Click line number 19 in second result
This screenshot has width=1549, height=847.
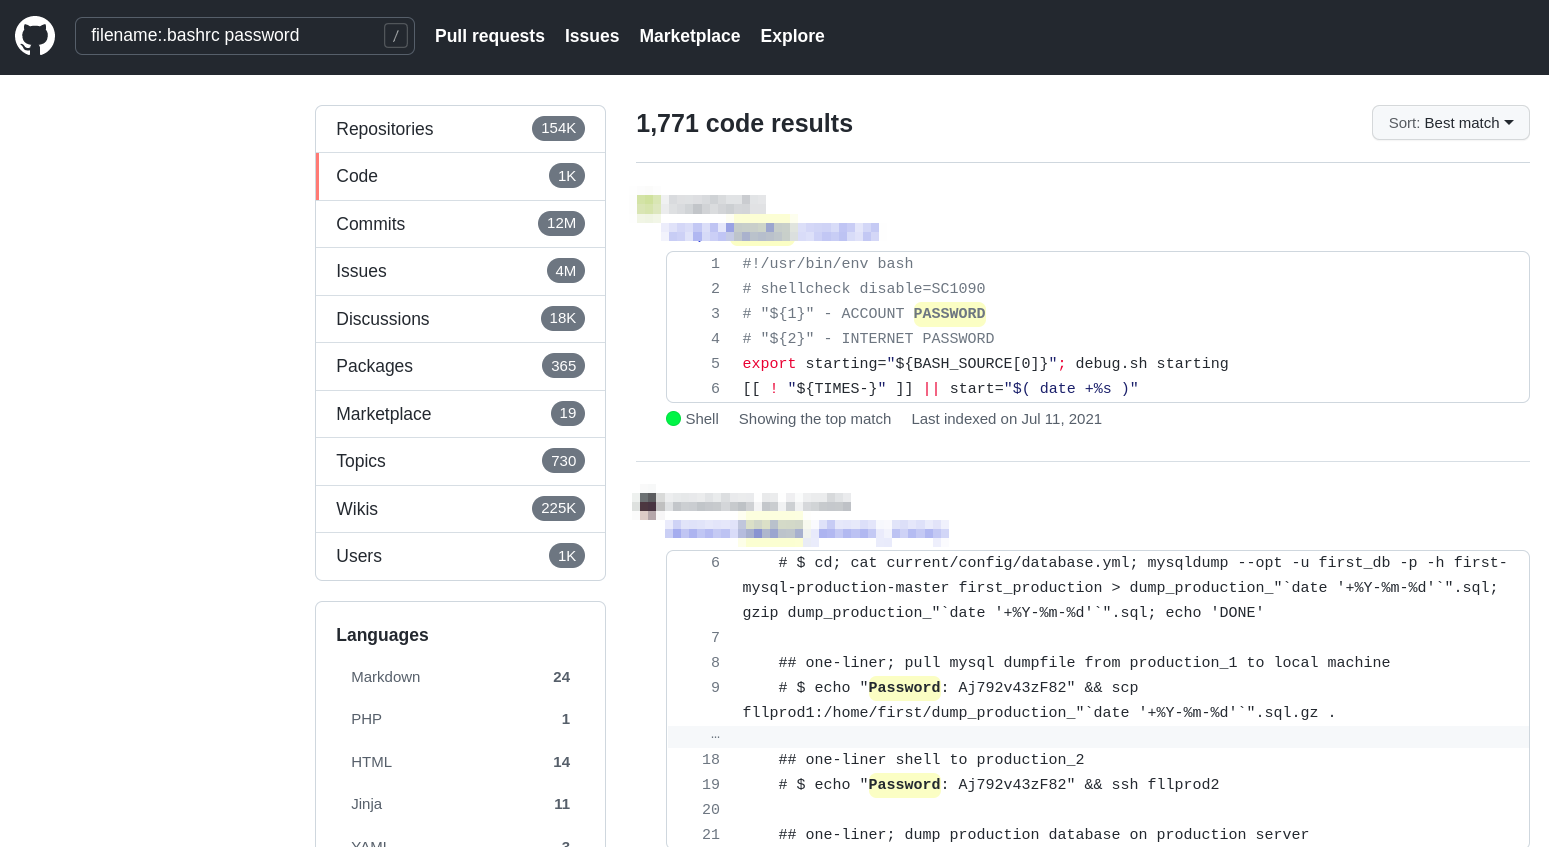click(711, 785)
